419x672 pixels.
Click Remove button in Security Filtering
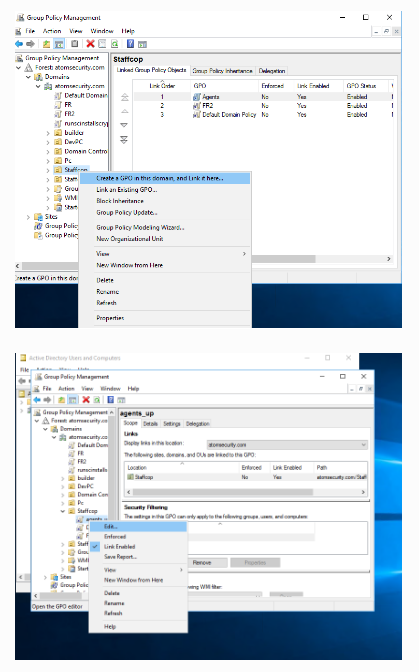tap(202, 562)
